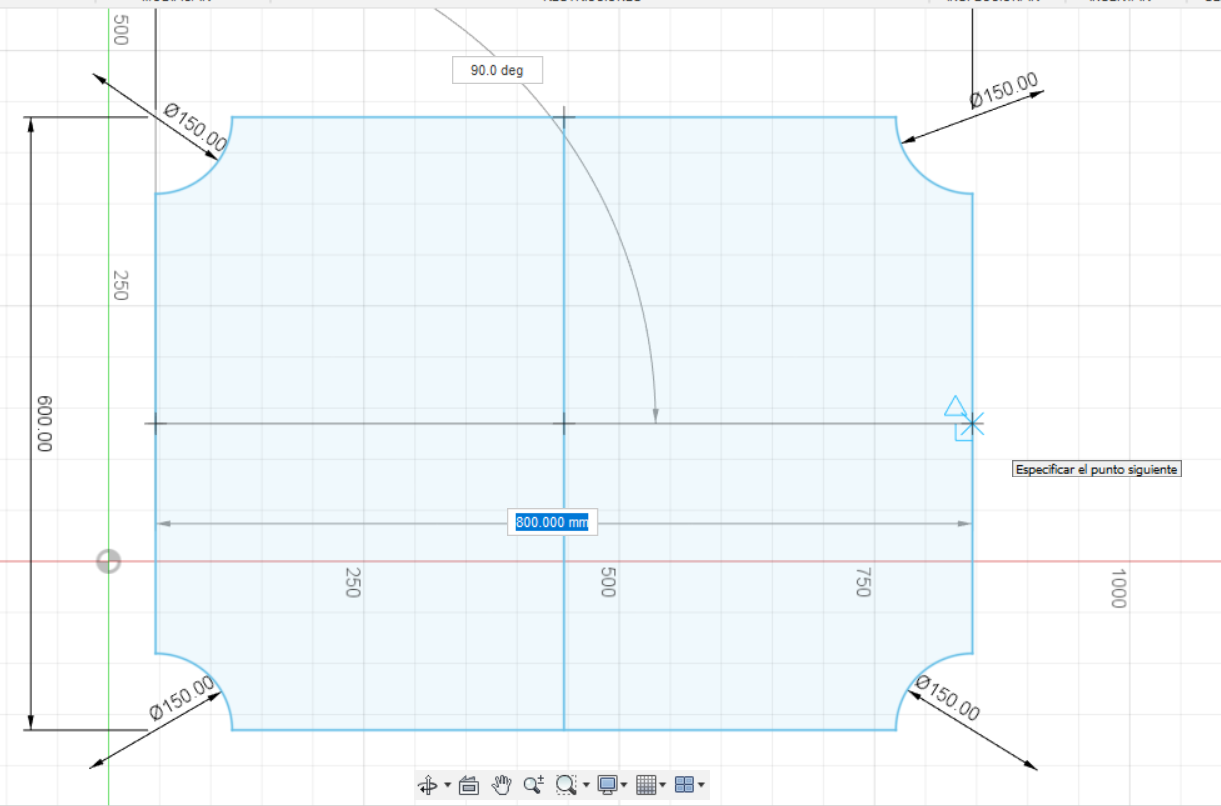Image resolution: width=1221 pixels, height=806 pixels.
Task: Select the 600.00 vertical dimension text
Action: click(43, 424)
